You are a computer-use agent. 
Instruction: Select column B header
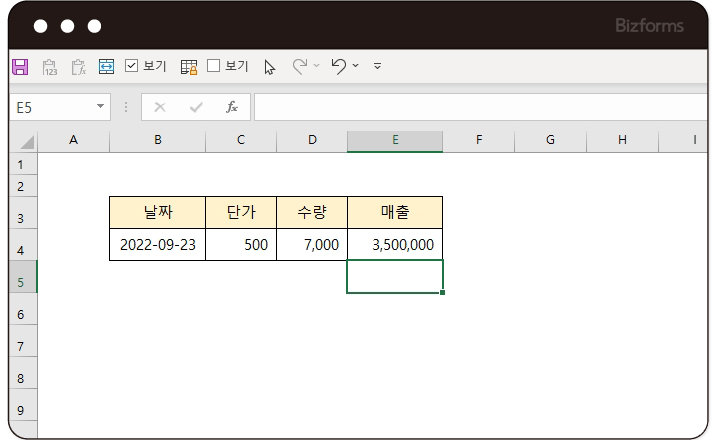coord(158,140)
